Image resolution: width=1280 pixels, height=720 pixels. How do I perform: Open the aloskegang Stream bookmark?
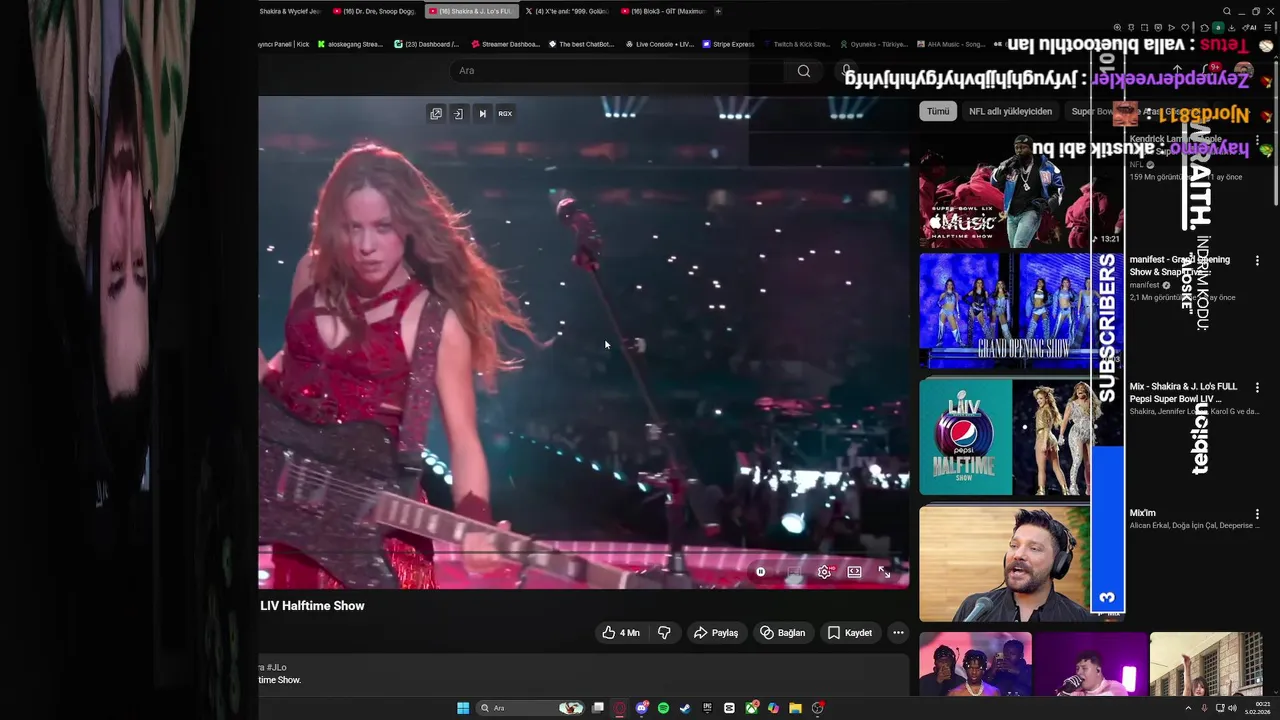(350, 44)
